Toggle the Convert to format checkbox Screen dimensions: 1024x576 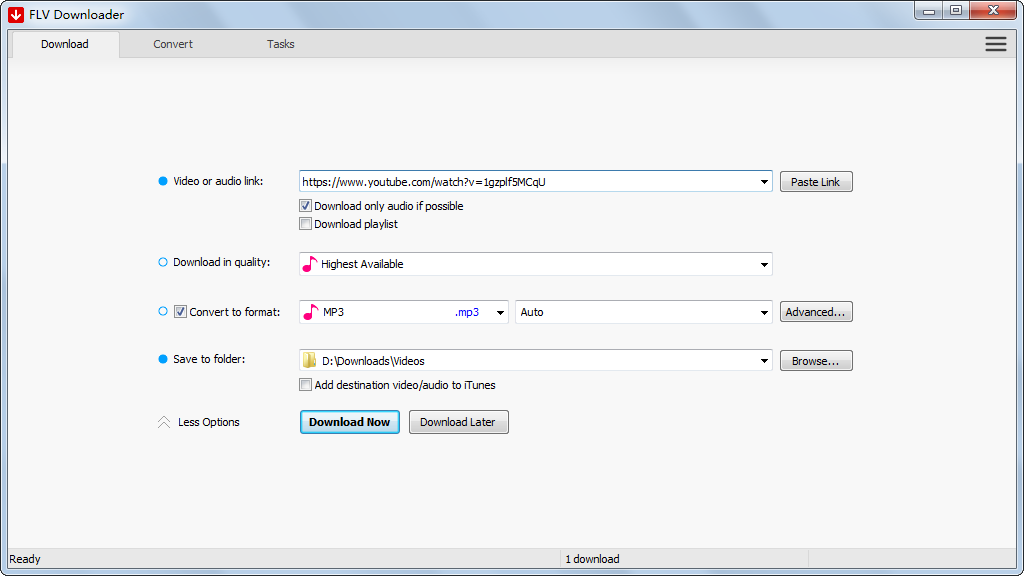(180, 312)
